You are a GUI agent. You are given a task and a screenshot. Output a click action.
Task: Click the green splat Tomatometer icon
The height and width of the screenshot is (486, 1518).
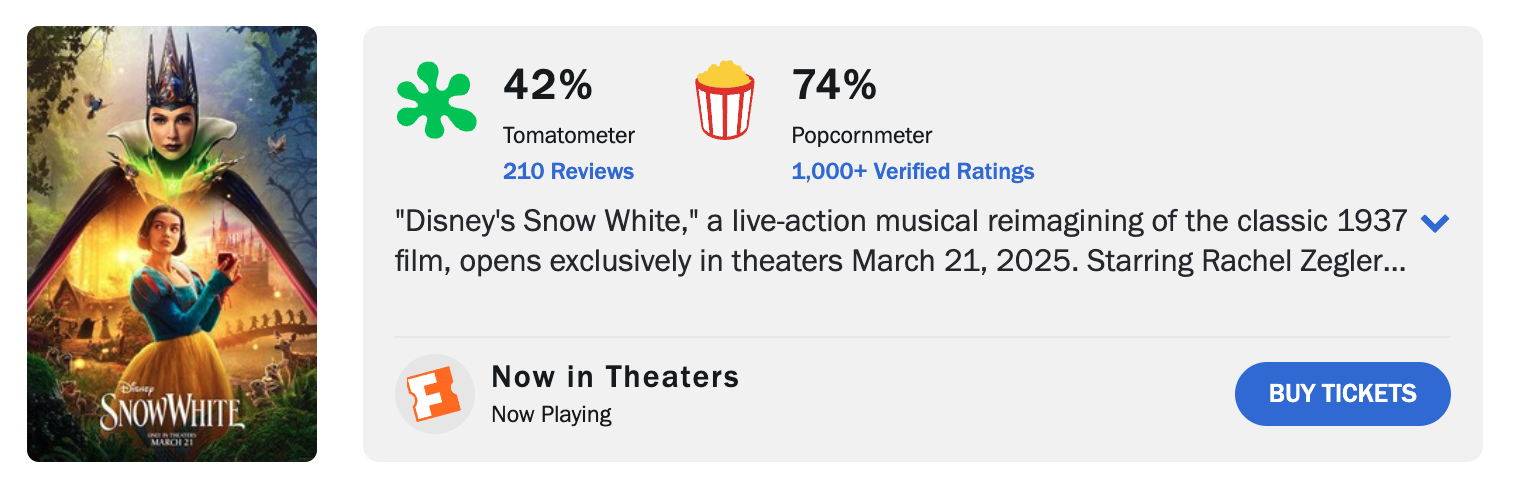point(438,99)
